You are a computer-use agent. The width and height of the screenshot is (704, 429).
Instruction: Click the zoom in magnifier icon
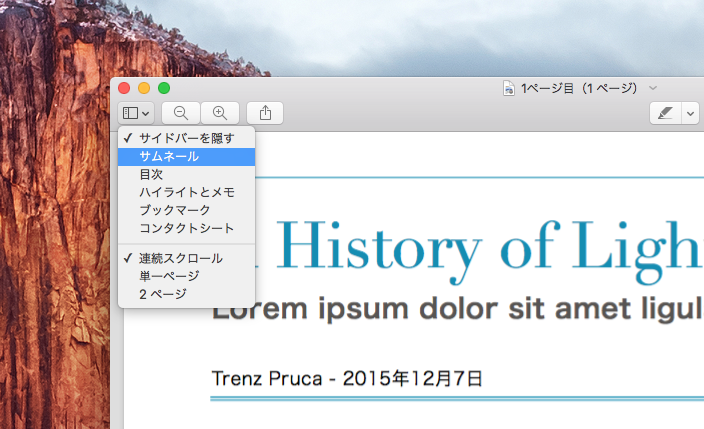(220, 113)
